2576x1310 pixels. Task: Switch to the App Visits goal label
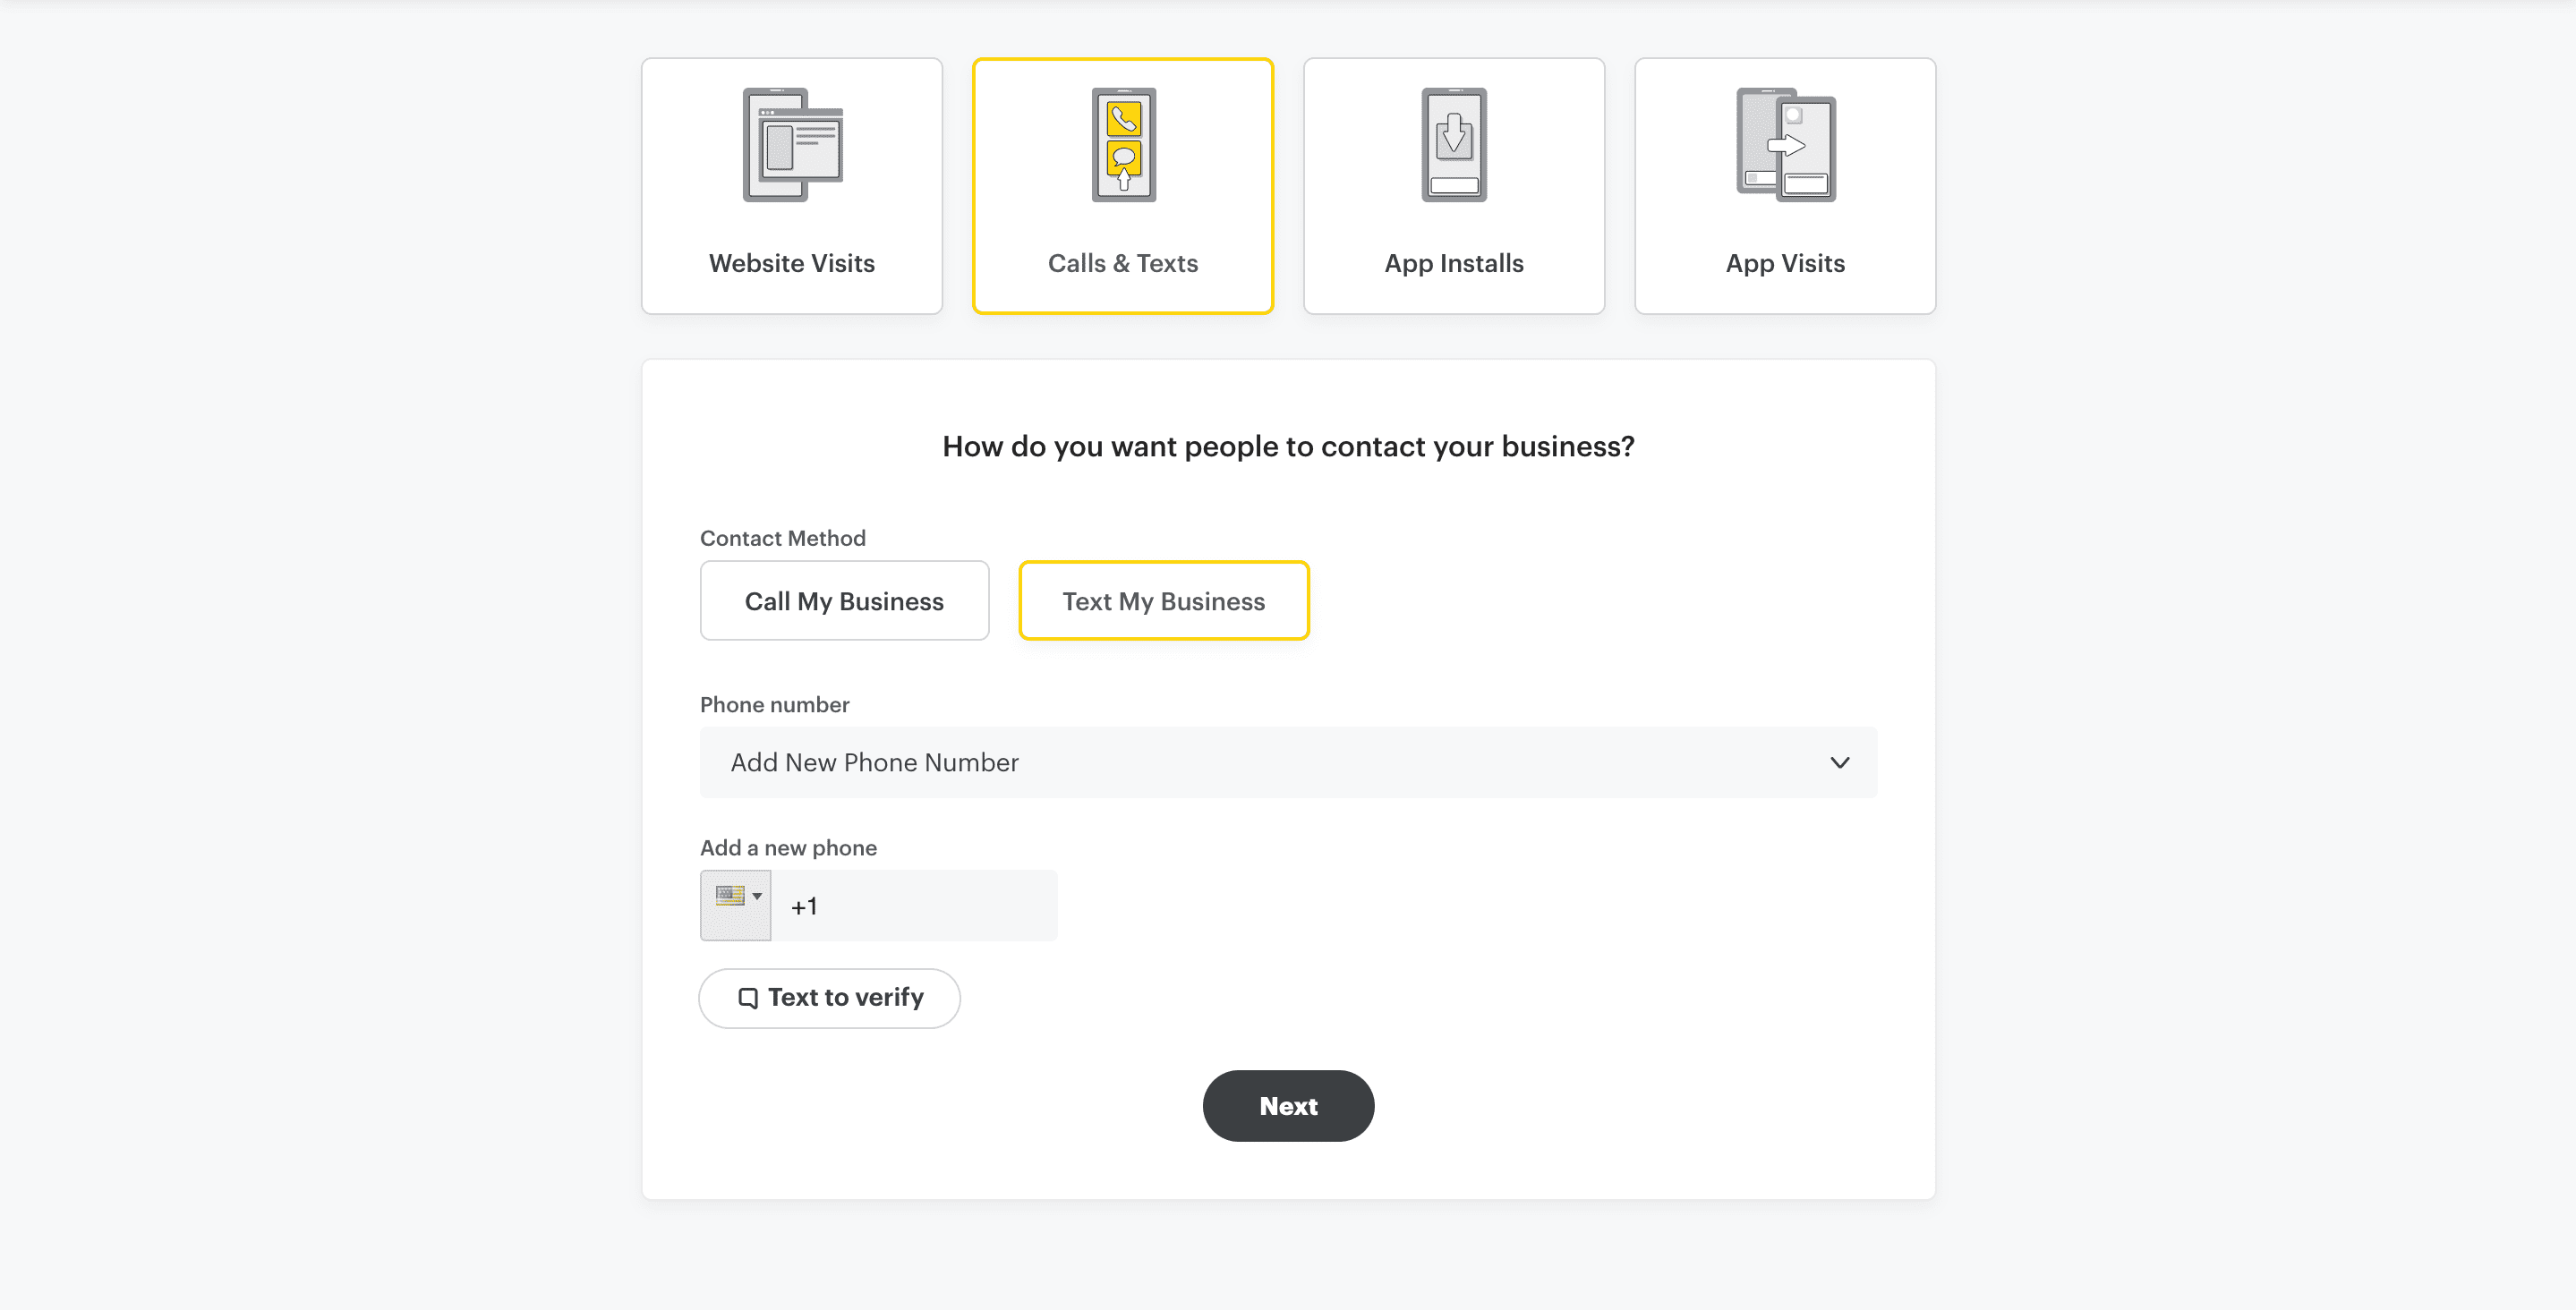tap(1785, 263)
